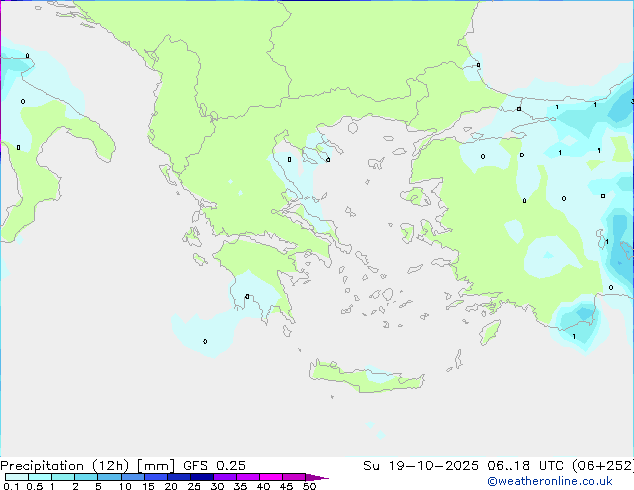
Task: Click the Su 19-10-2025 date label
Action: click(421, 466)
